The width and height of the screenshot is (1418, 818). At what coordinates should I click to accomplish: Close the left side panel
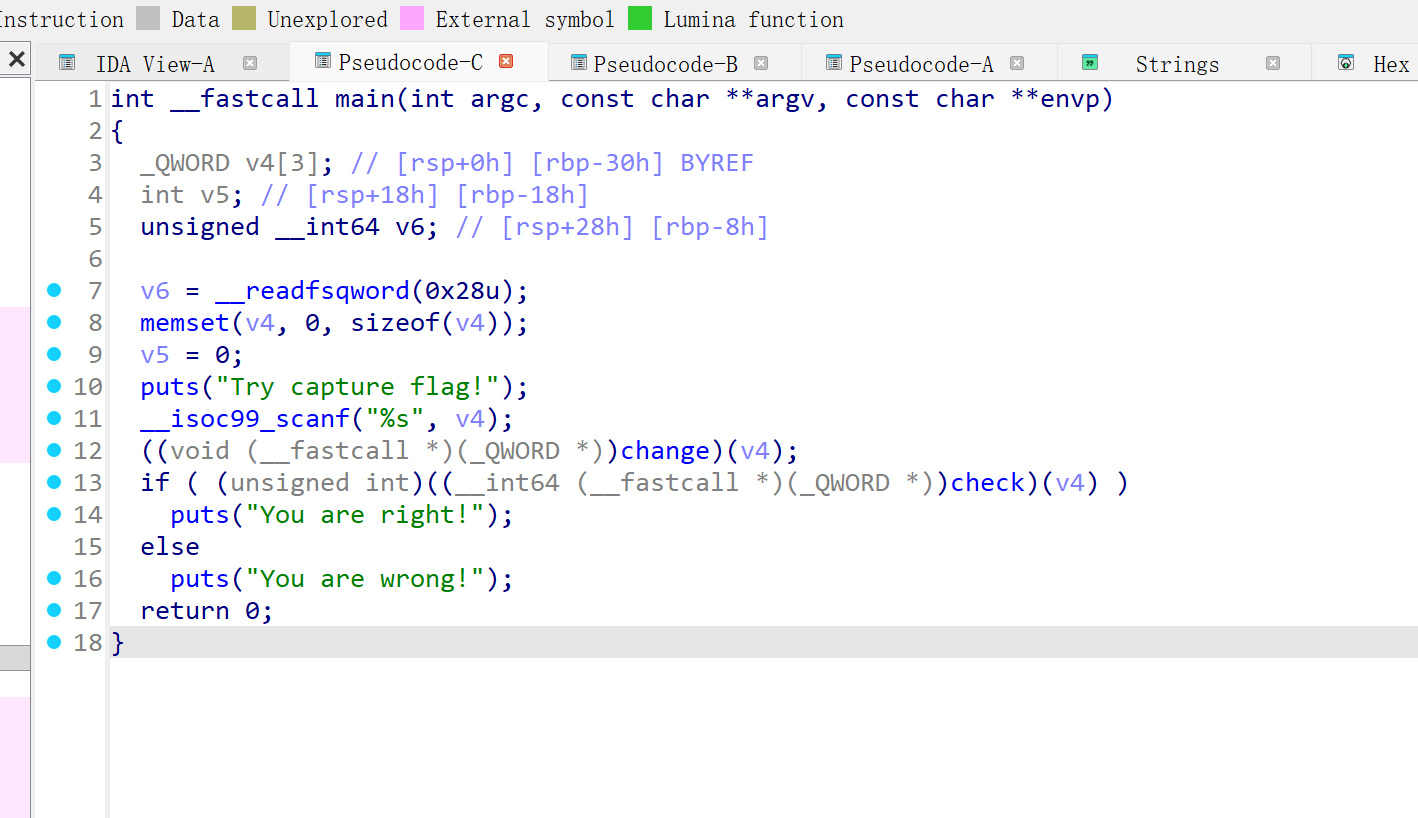[16, 60]
